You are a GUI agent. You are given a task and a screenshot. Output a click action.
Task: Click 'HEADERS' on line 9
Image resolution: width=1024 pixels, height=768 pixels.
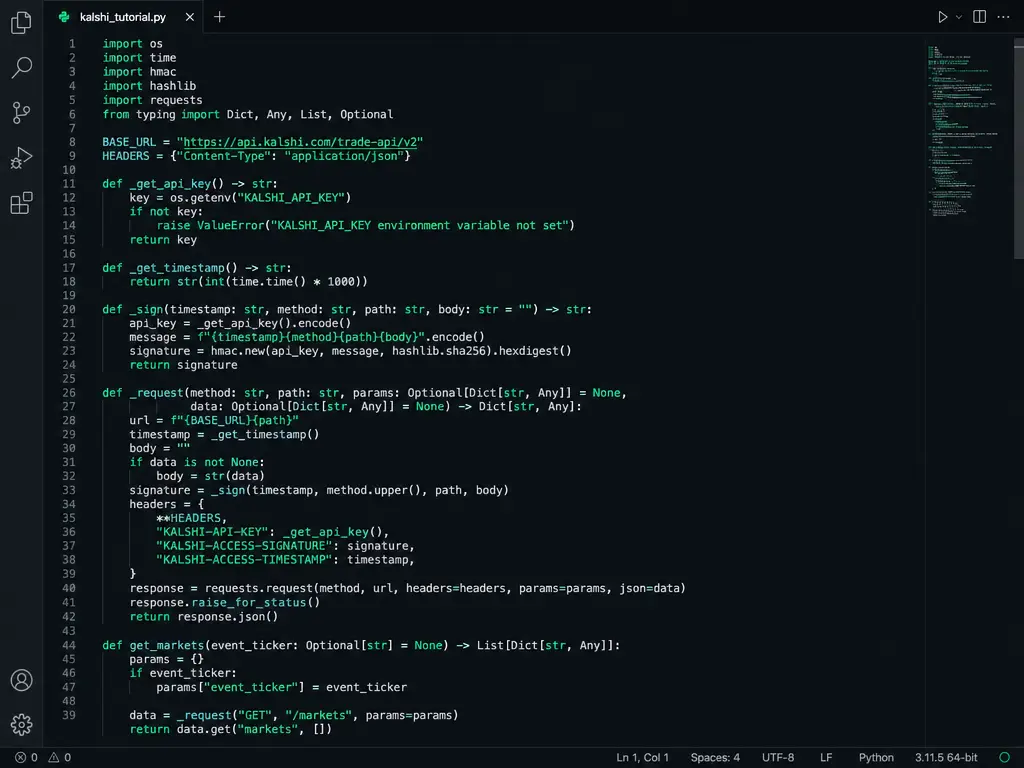(x=125, y=155)
